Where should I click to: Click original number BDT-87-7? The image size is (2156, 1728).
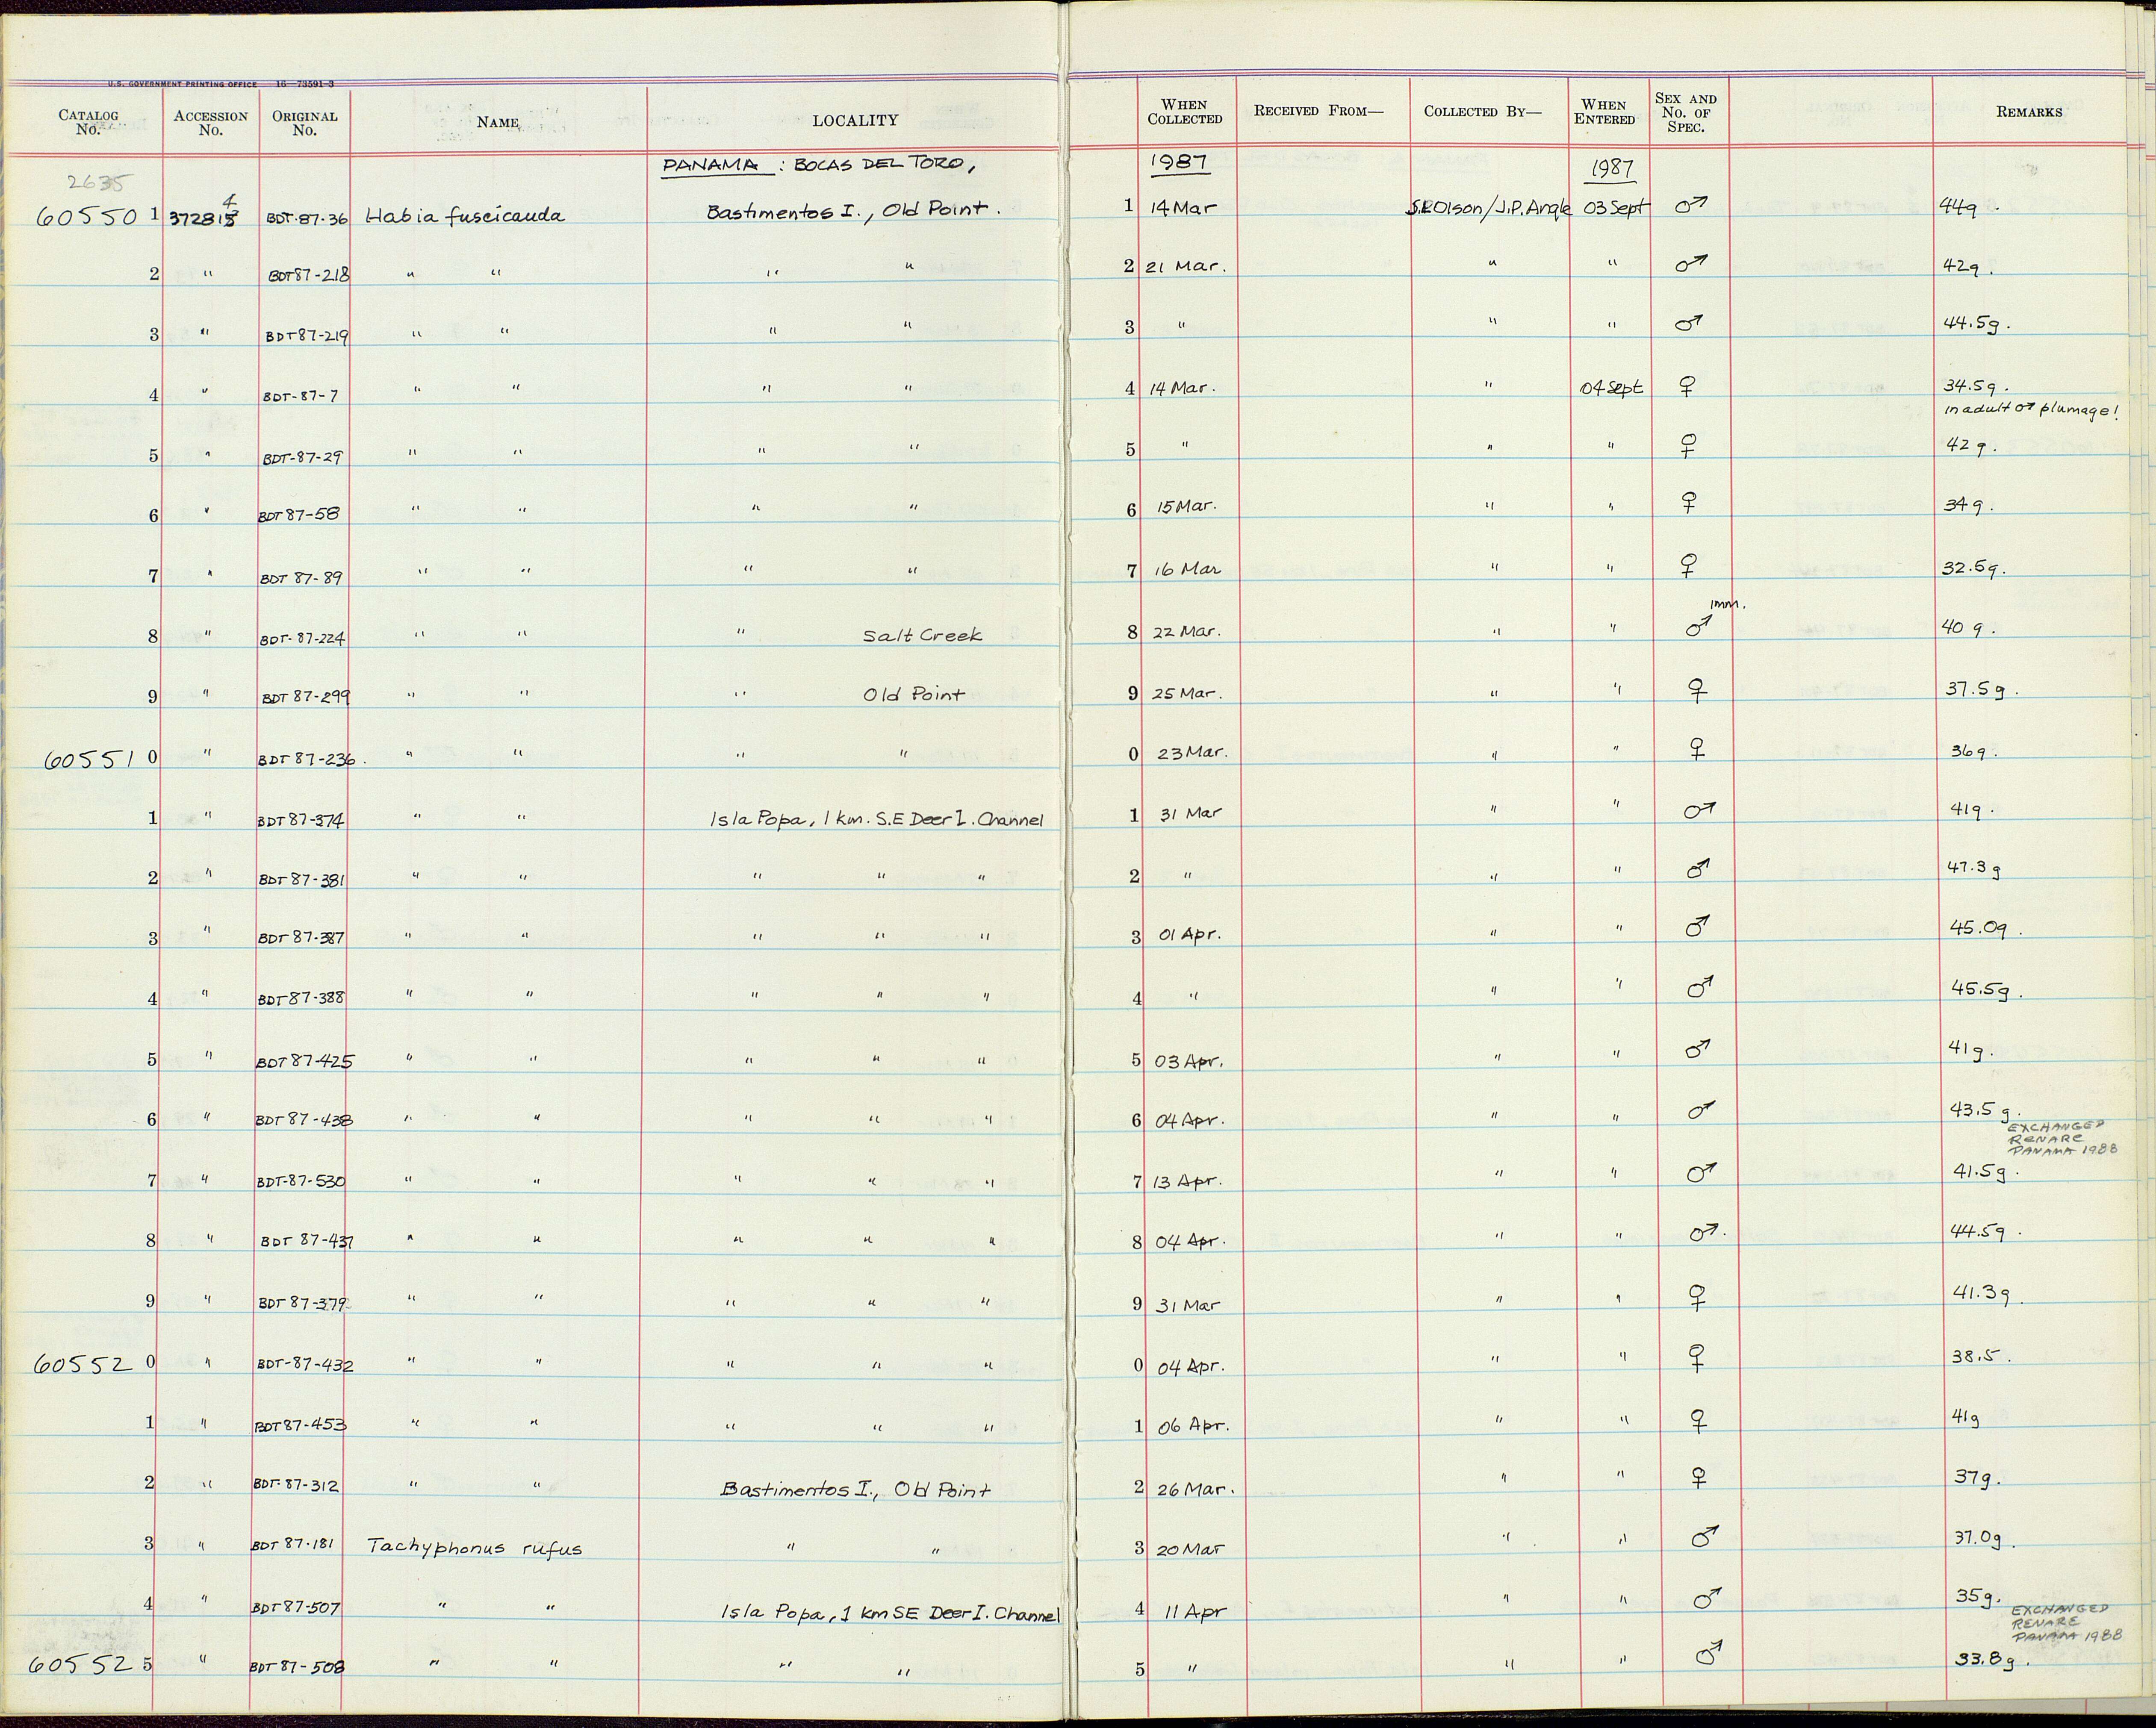pyautogui.click(x=300, y=396)
